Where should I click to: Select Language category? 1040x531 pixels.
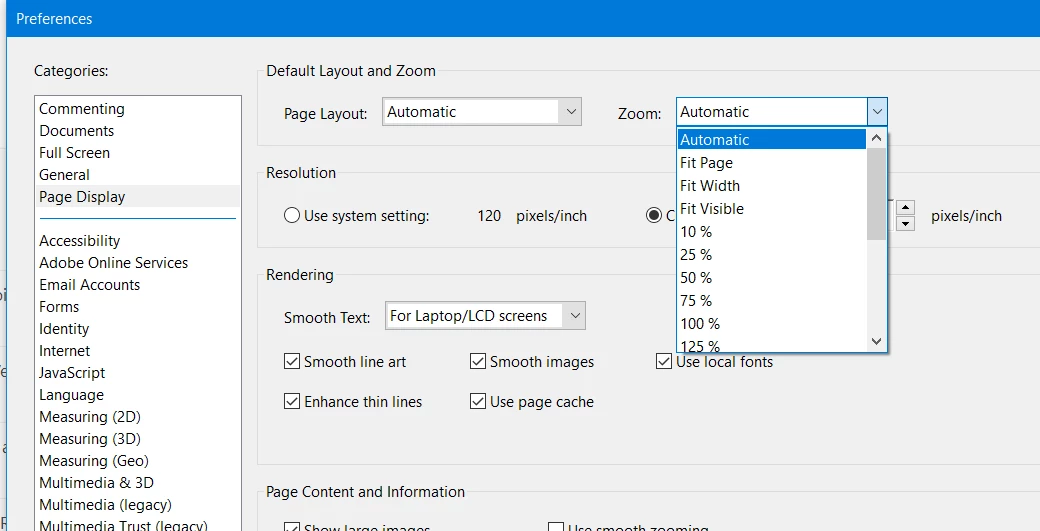tap(71, 394)
